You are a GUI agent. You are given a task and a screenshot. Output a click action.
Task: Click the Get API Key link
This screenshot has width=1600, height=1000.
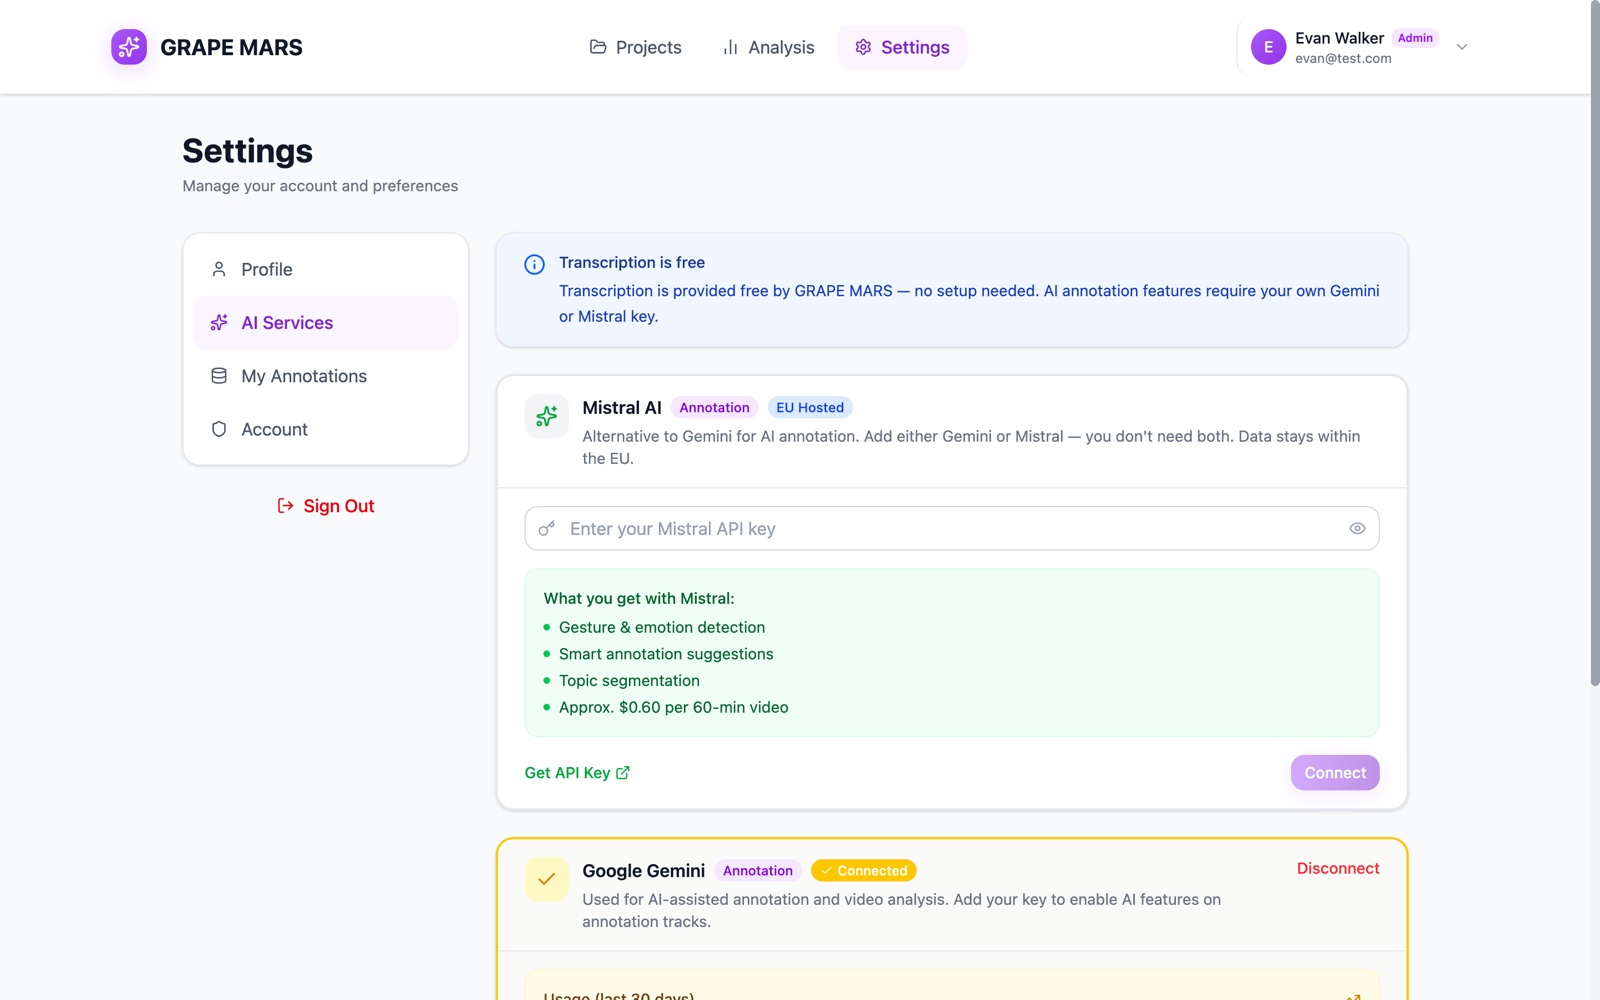pyautogui.click(x=577, y=773)
